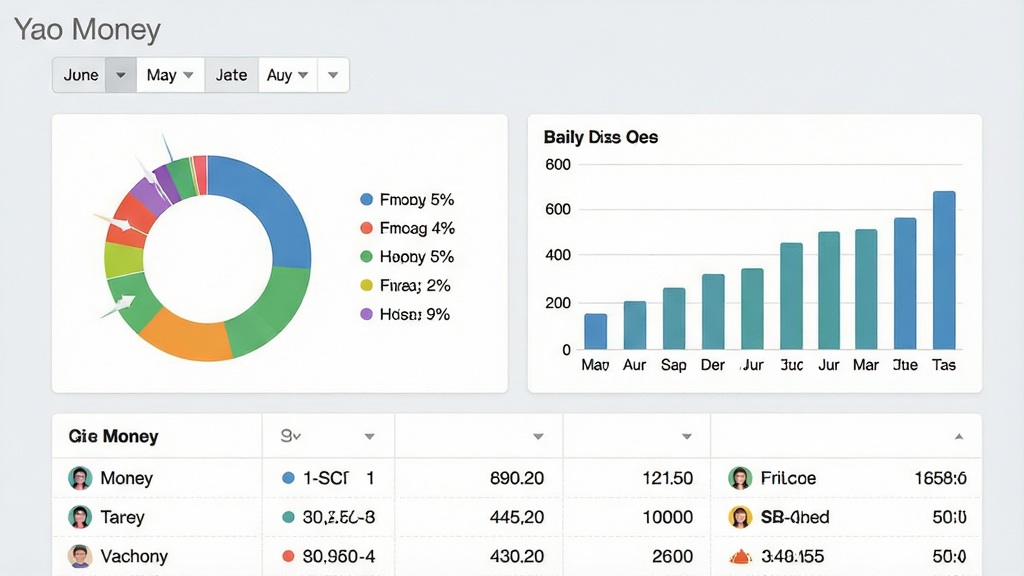
Task: Click the Hosa 9% purple legend swatch
Action: [x=366, y=314]
